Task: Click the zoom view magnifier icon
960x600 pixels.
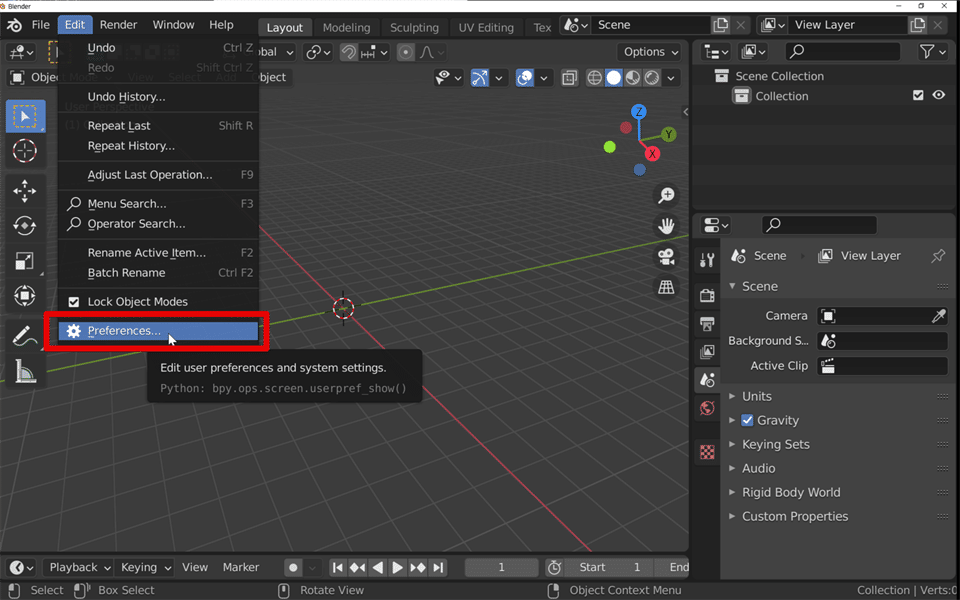Action: (x=666, y=195)
